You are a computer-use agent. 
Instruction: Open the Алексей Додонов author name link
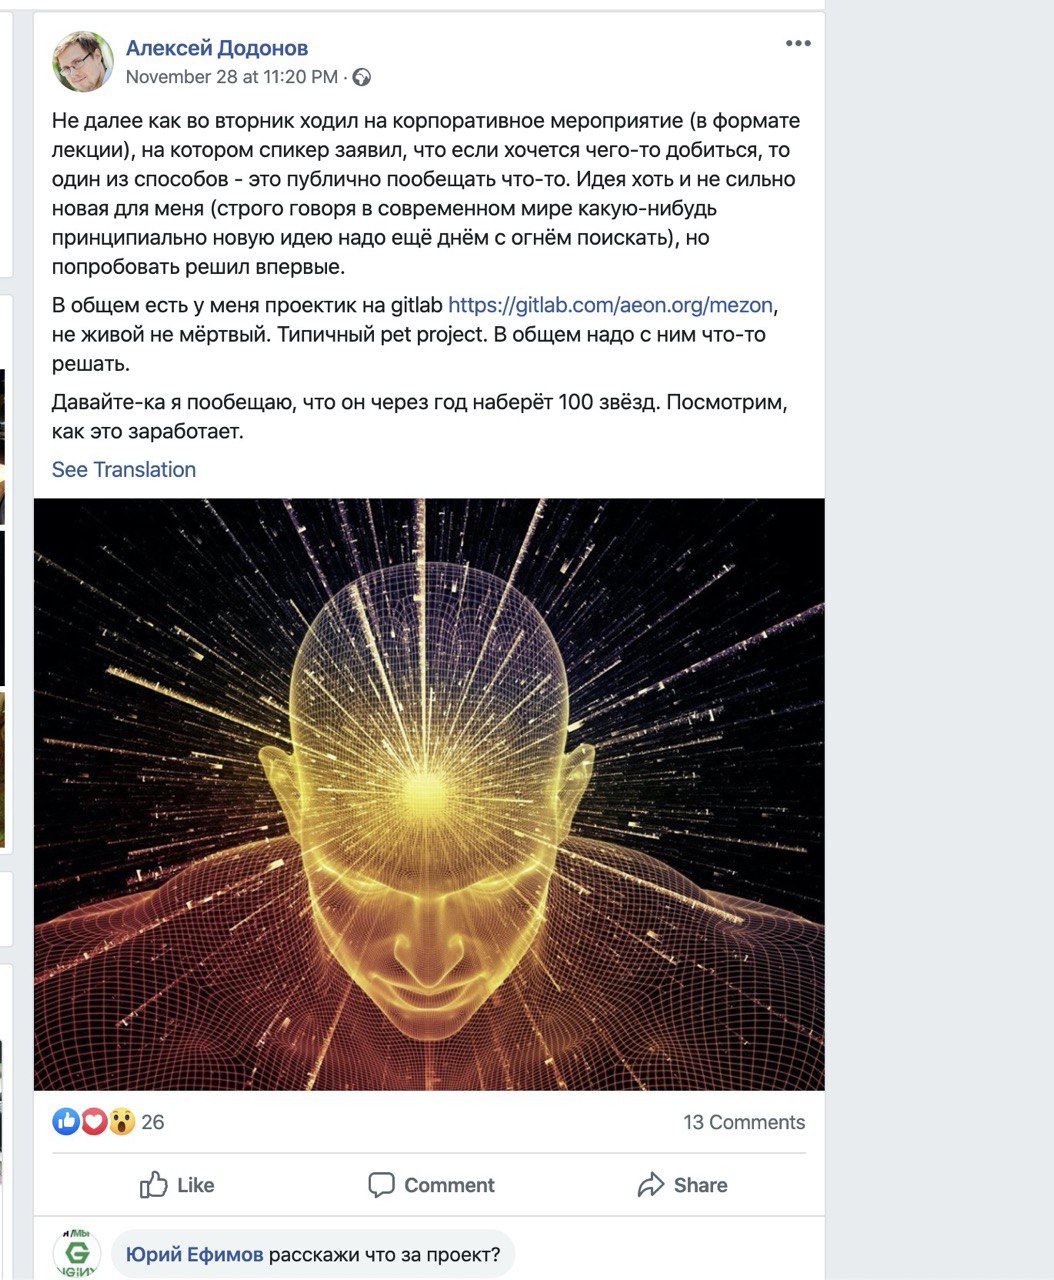click(x=217, y=48)
